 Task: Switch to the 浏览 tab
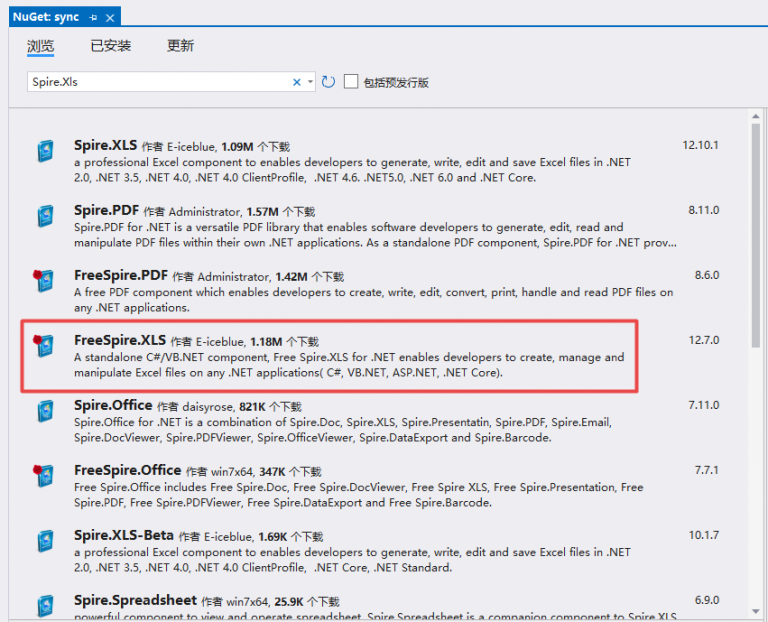[x=40, y=46]
